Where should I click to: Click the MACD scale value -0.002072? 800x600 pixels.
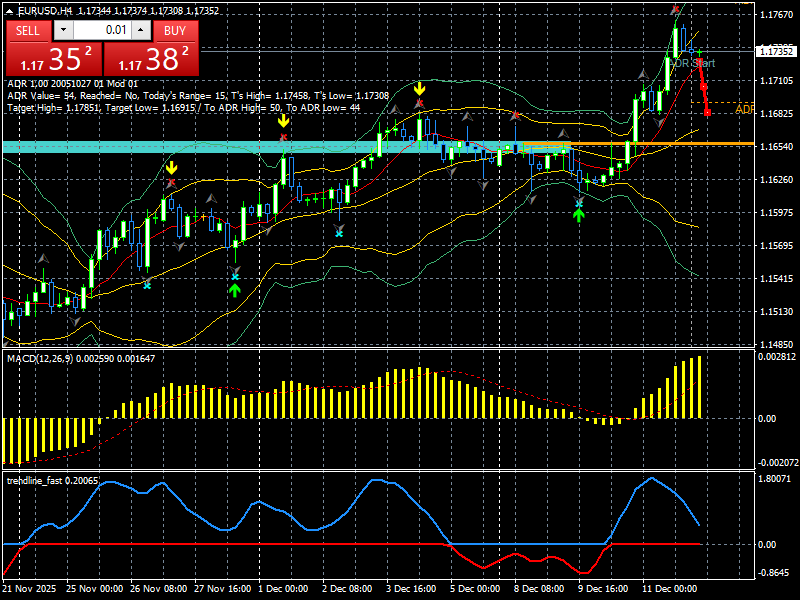coord(778,463)
